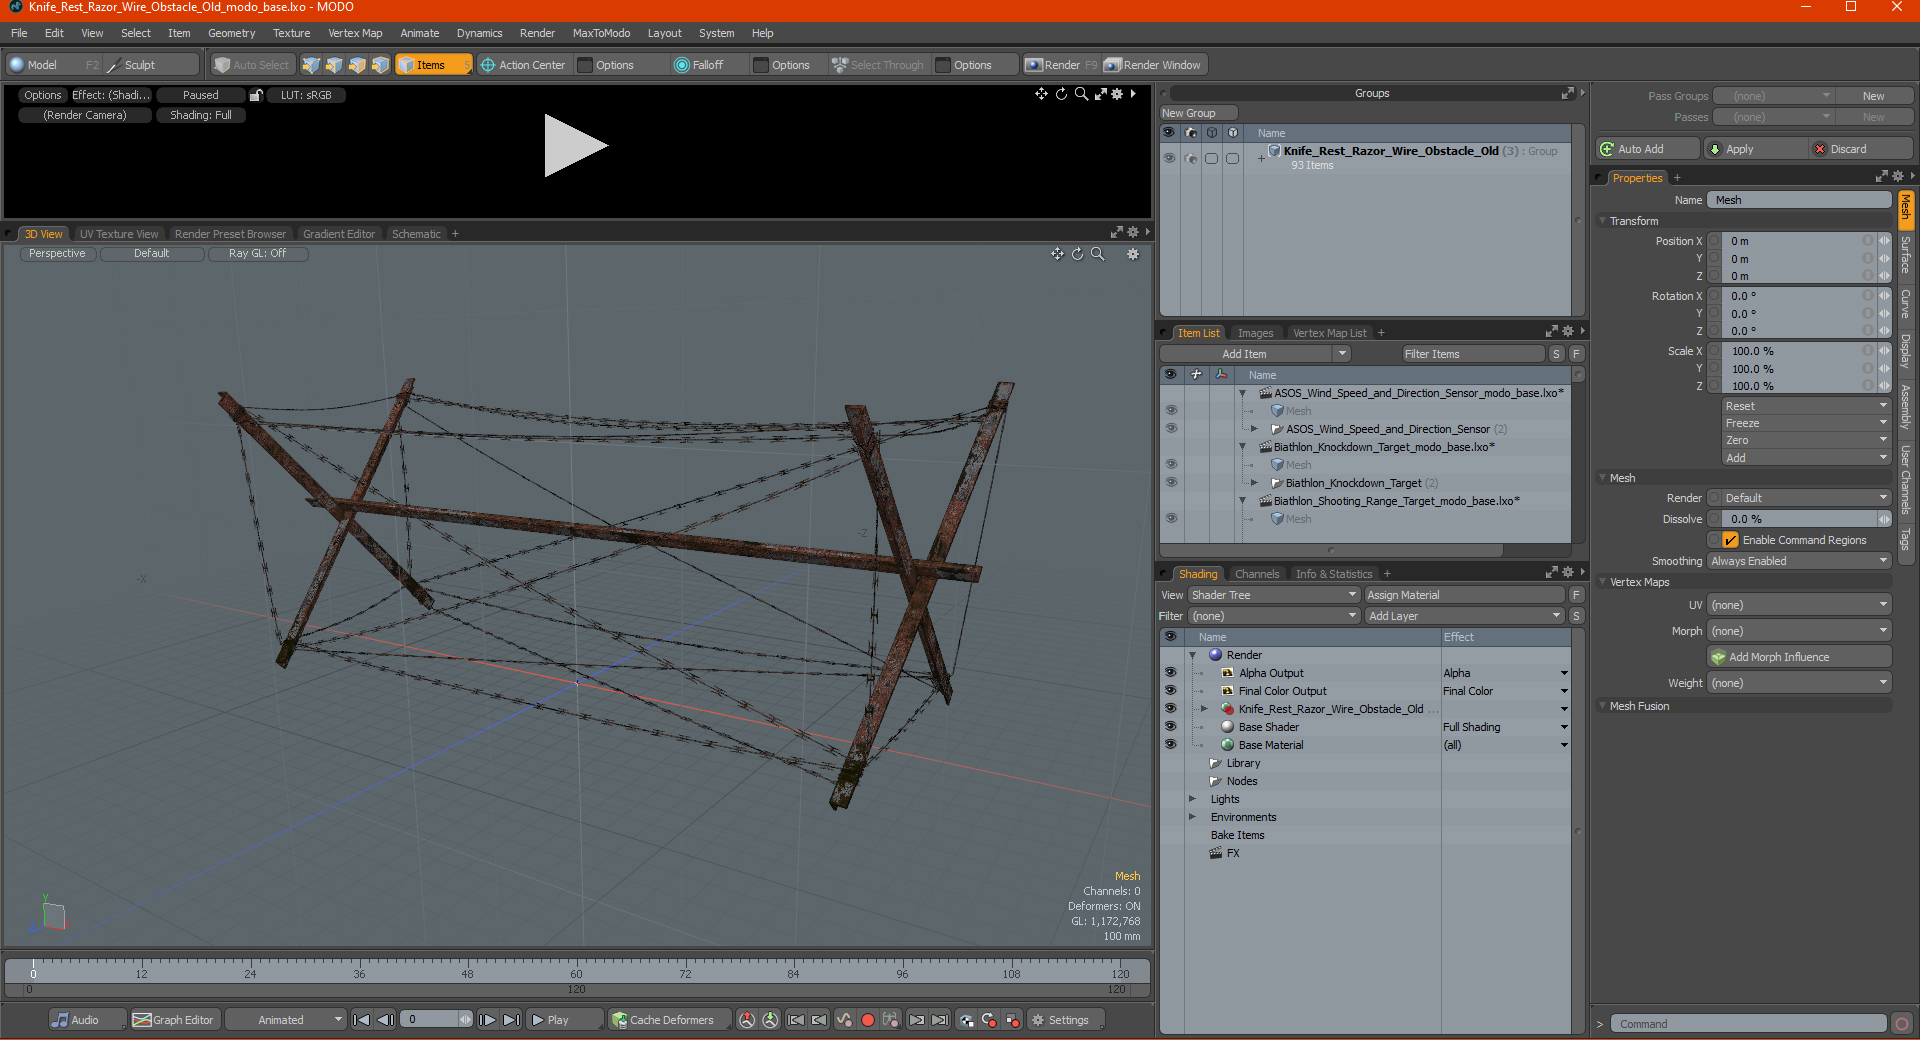This screenshot has width=1920, height=1040.
Task: Click large play arrow in render preview
Action: [574, 146]
